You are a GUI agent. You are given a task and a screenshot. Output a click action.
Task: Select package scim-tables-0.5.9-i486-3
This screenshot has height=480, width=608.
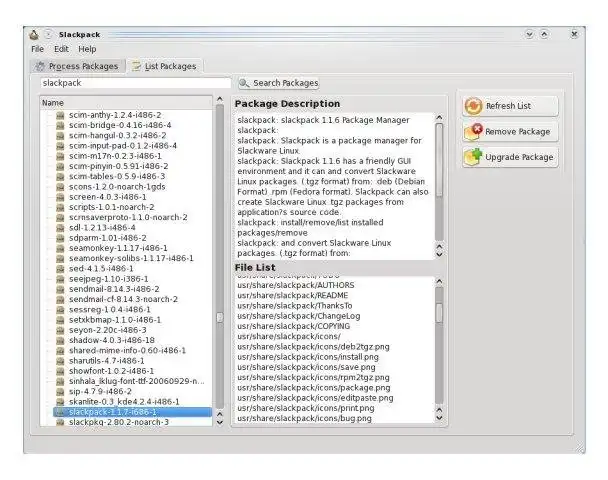point(117,176)
